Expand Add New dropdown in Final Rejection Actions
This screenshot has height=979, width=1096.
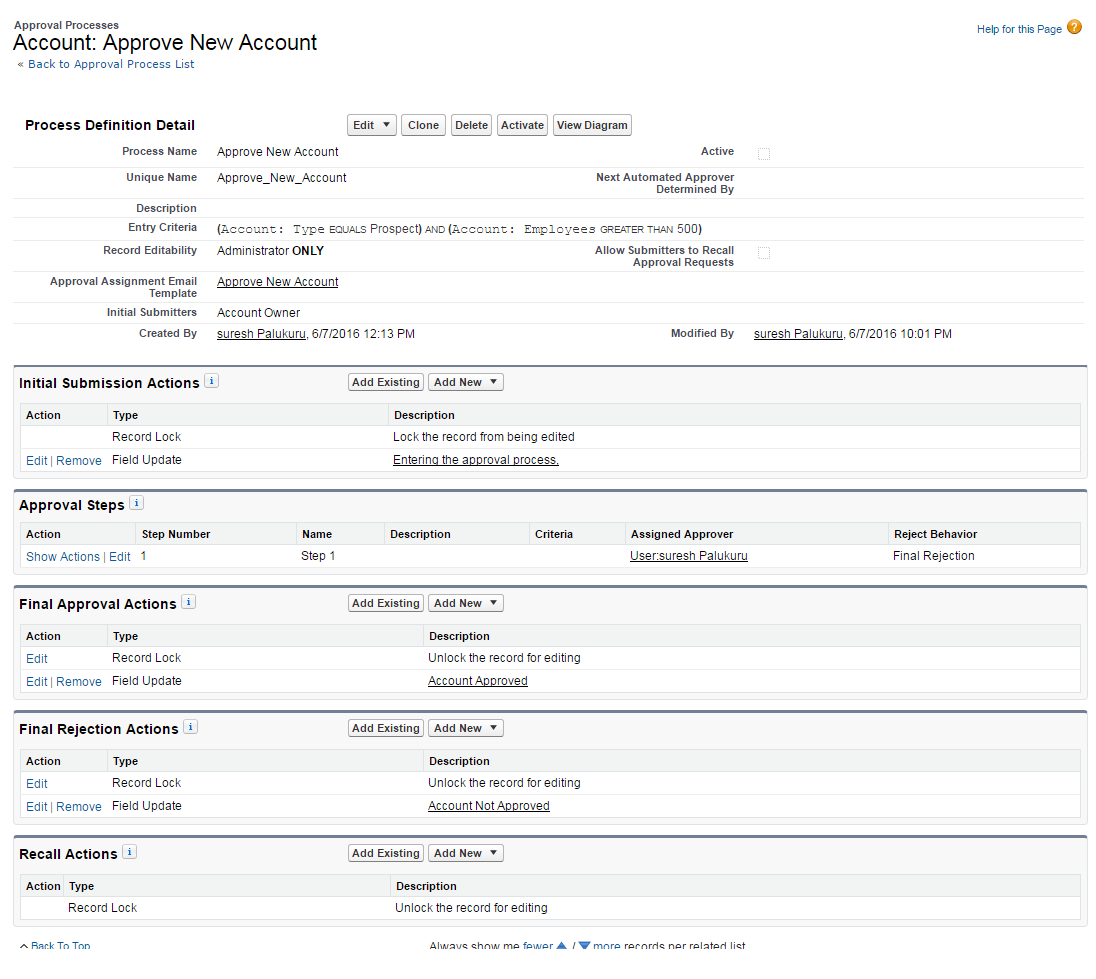point(465,728)
